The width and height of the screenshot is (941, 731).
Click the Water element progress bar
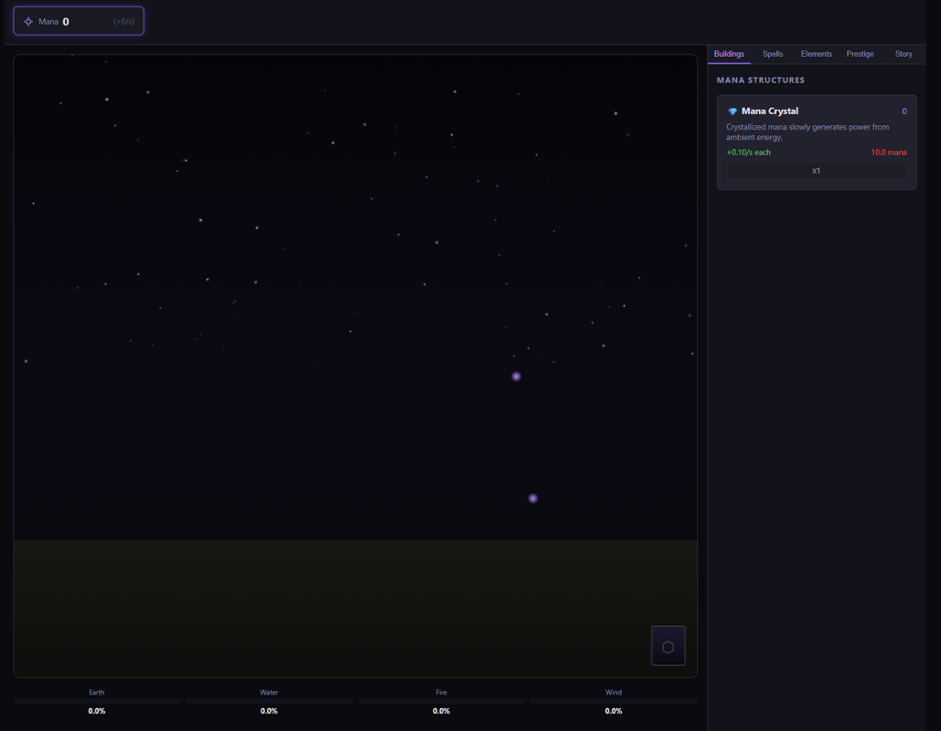coord(269,701)
